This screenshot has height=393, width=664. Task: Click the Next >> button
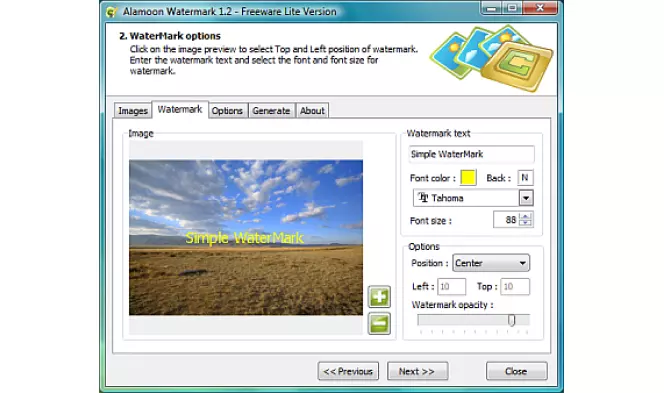[x=417, y=371]
